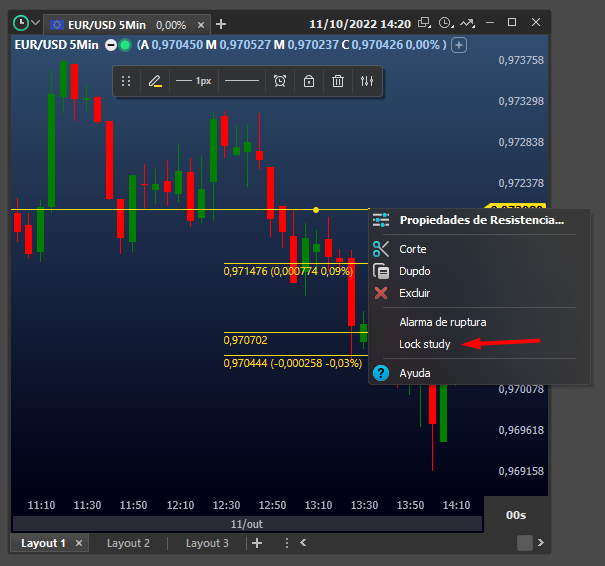Close the Layout 1 tab
Image resolution: width=605 pixels, height=566 pixels.
pyautogui.click(x=80, y=543)
